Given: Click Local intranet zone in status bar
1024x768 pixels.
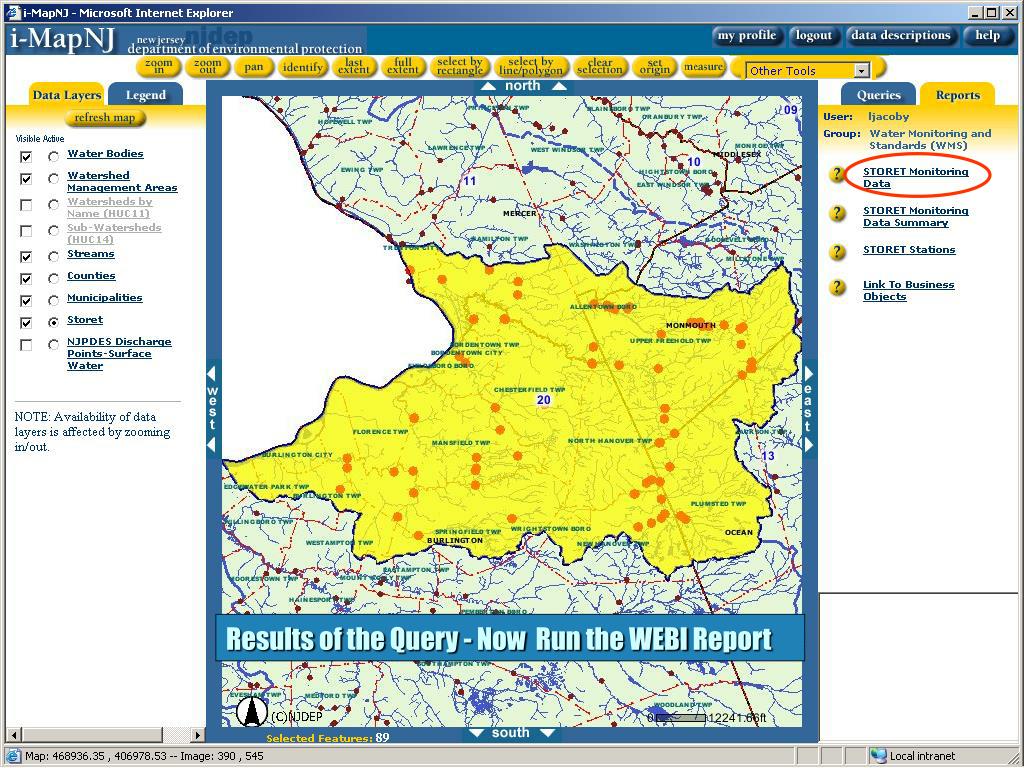Looking at the screenshot, I should tap(914, 756).
